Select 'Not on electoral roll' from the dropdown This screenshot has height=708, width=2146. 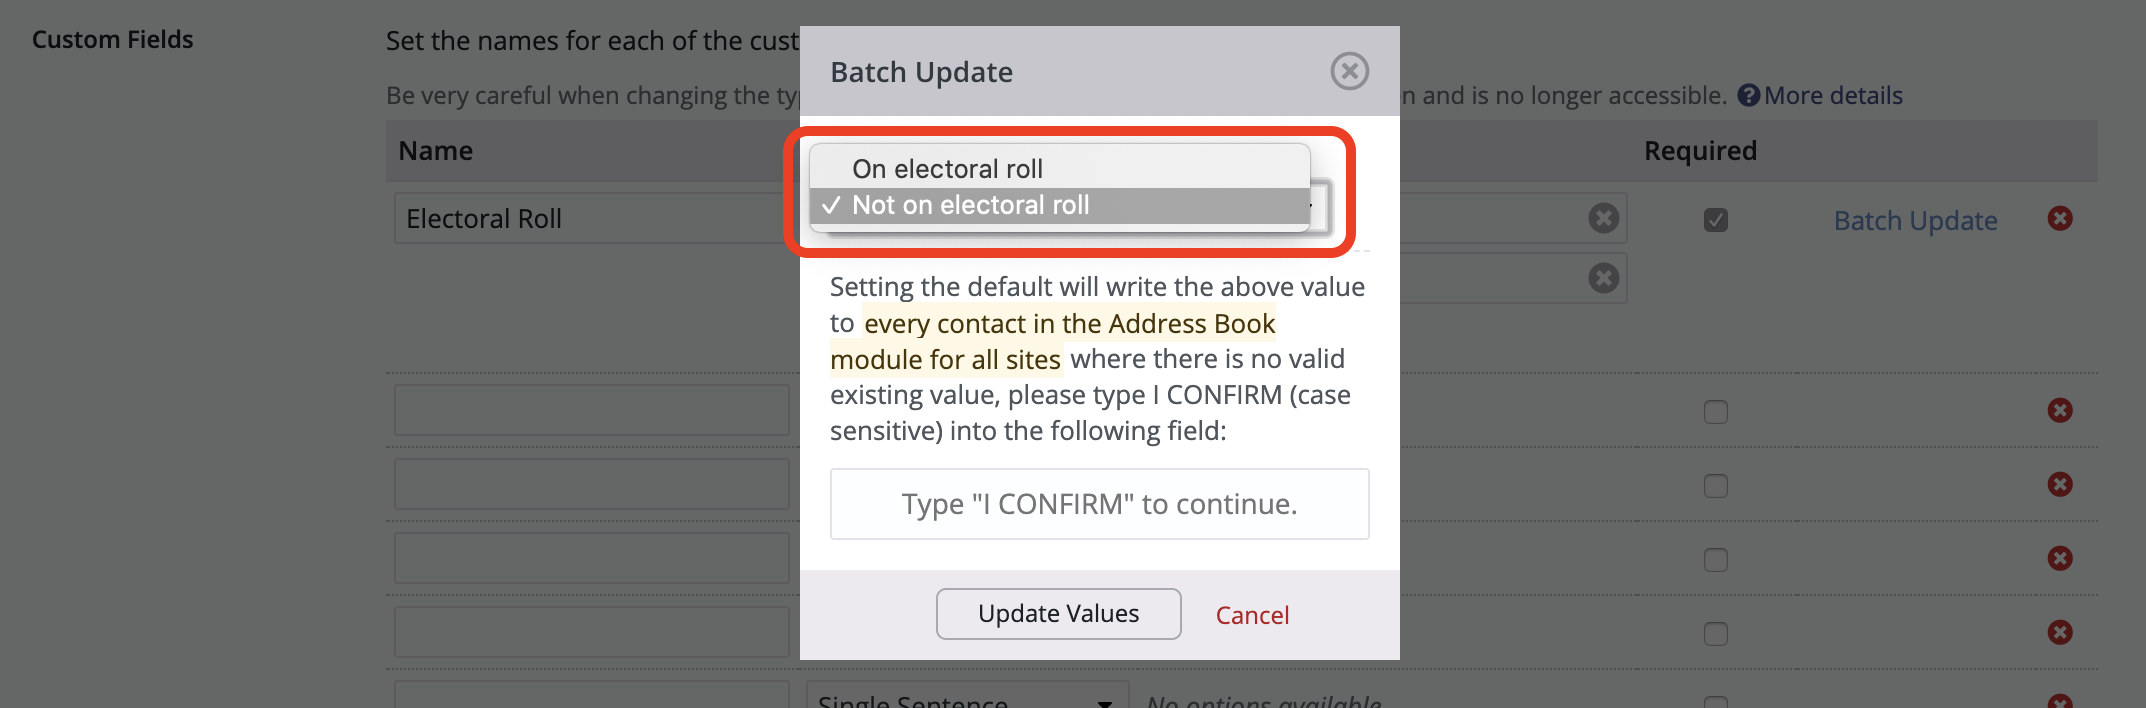tap(970, 205)
